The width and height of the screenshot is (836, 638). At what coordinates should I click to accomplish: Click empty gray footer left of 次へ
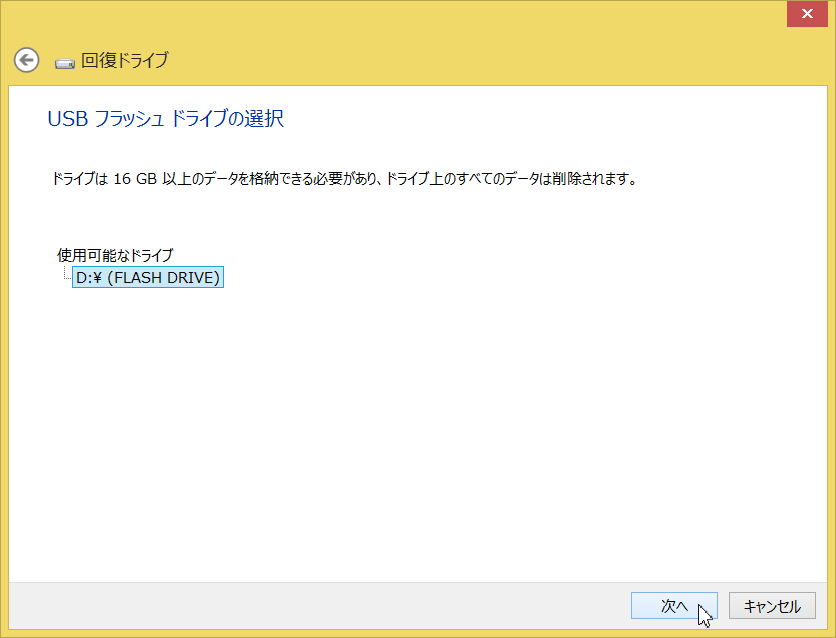pos(300,605)
